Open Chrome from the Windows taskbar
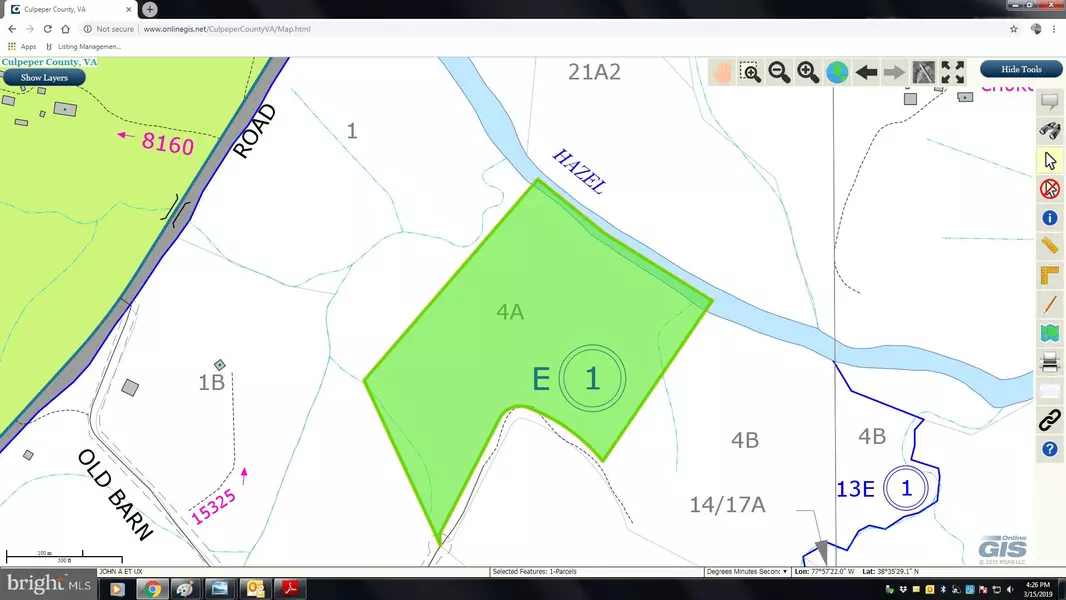The image size is (1066, 600). click(151, 588)
